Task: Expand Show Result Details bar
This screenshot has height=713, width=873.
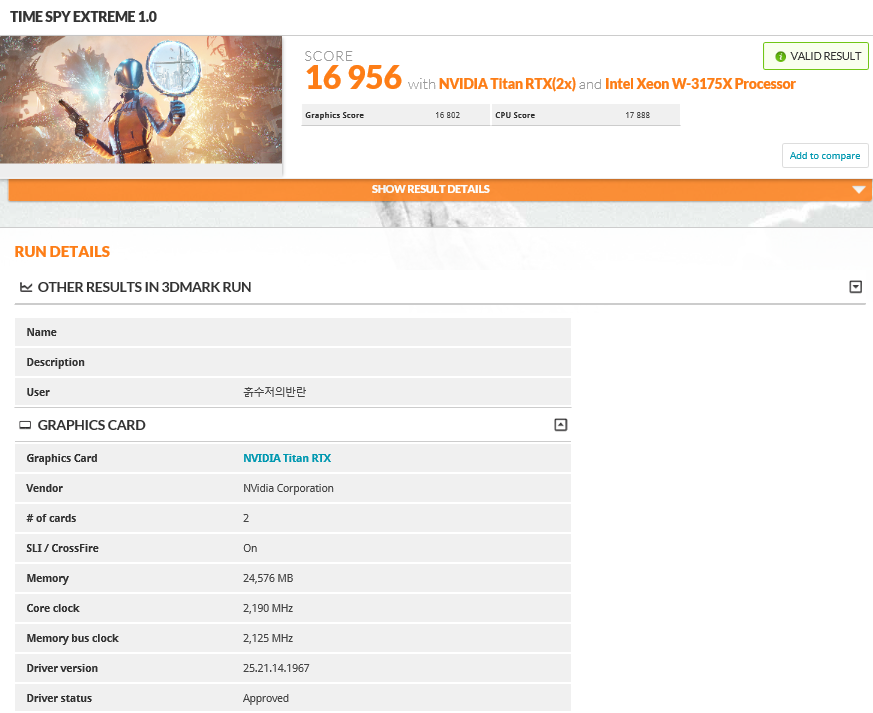Action: click(440, 189)
